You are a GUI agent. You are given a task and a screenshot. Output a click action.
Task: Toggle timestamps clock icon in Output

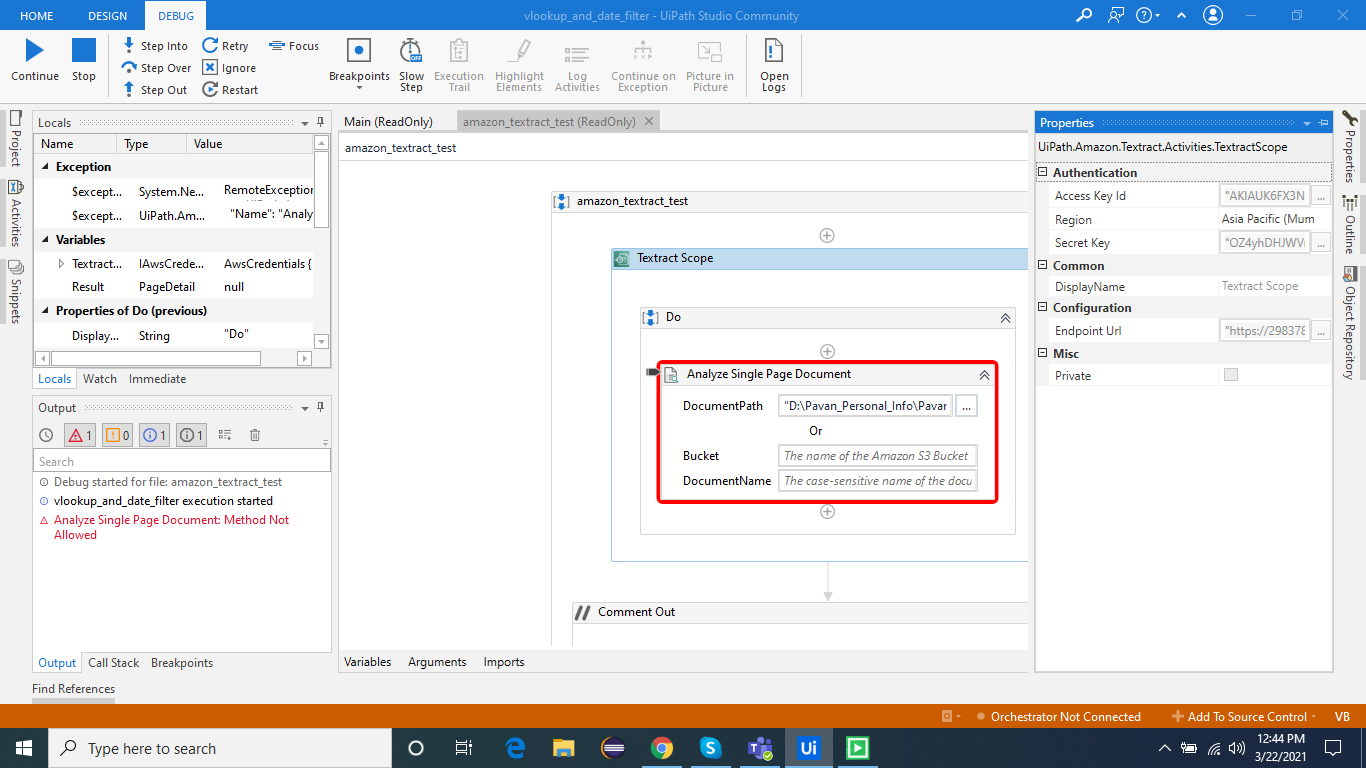(46, 435)
